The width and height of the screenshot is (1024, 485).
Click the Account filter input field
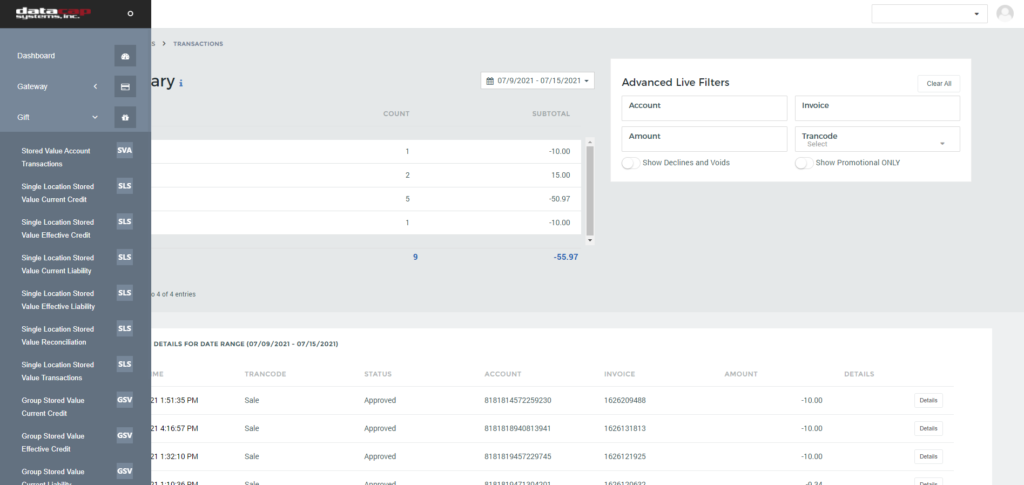click(x=704, y=108)
